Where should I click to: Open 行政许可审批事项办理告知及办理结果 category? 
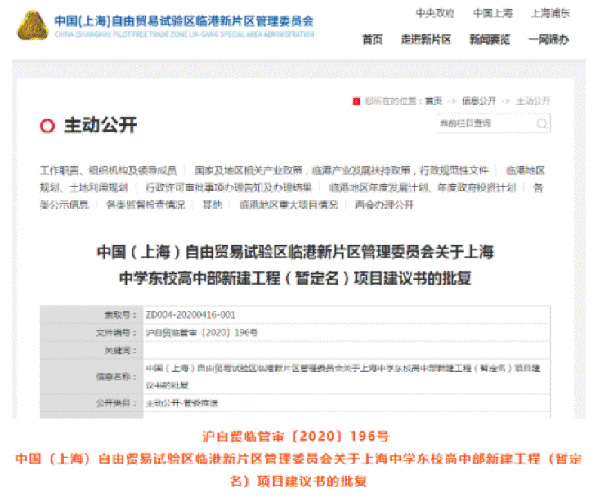[228, 188]
